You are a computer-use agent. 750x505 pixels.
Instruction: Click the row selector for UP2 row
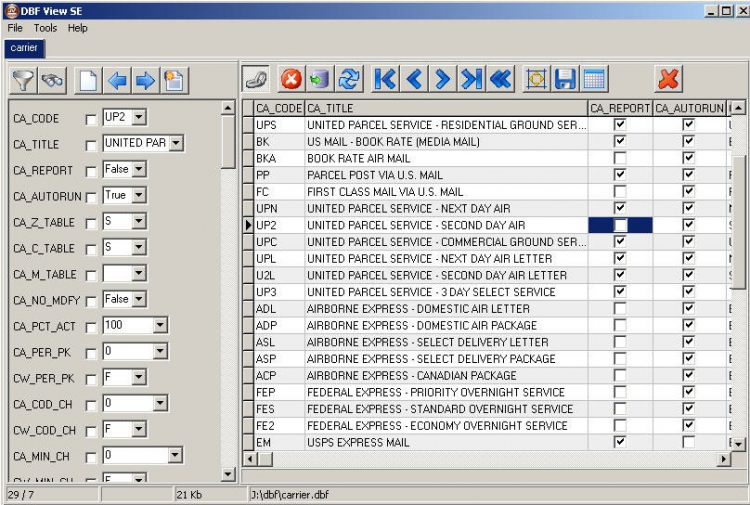click(248, 225)
